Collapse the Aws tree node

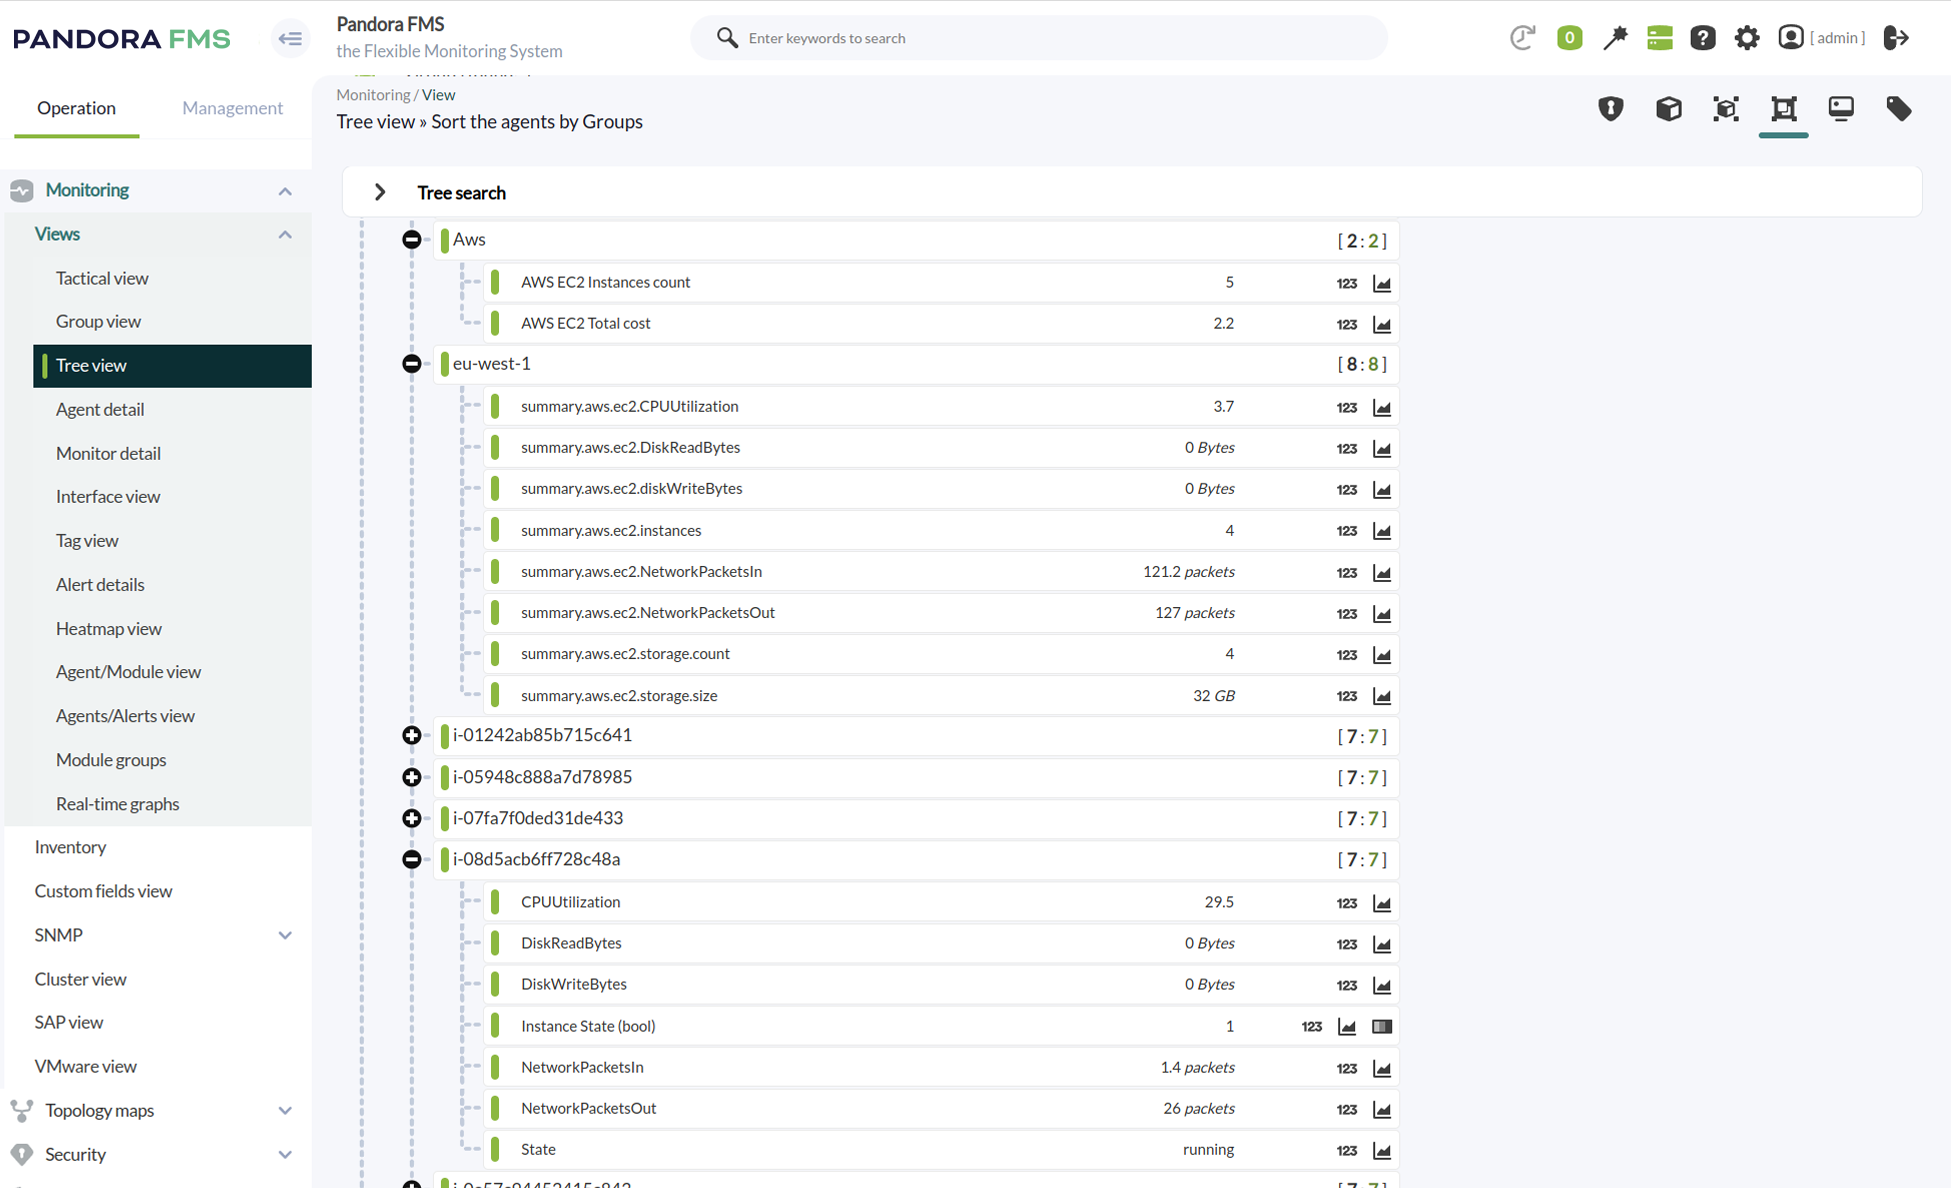tap(411, 239)
